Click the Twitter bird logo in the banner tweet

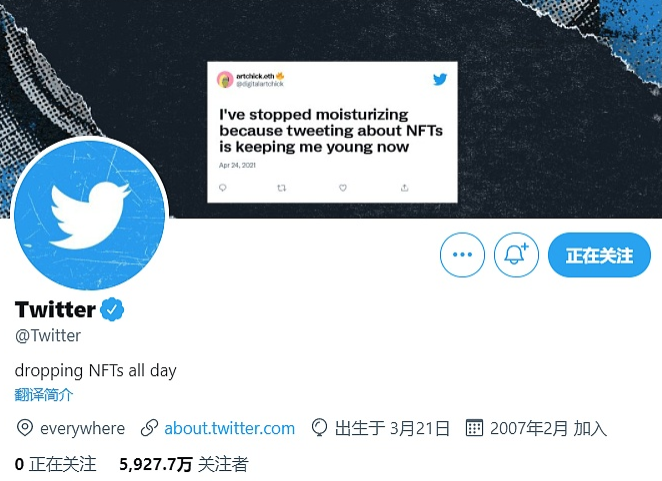pos(440,79)
